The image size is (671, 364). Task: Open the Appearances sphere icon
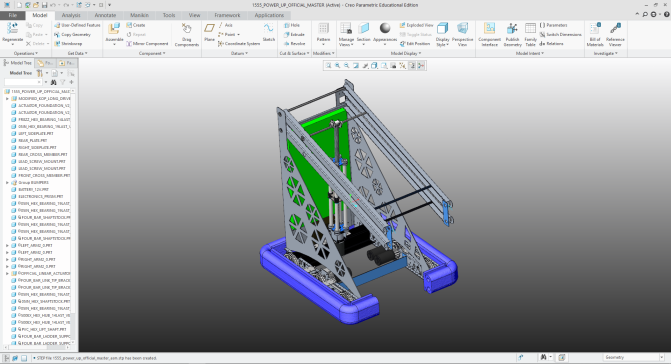[x=385, y=29]
